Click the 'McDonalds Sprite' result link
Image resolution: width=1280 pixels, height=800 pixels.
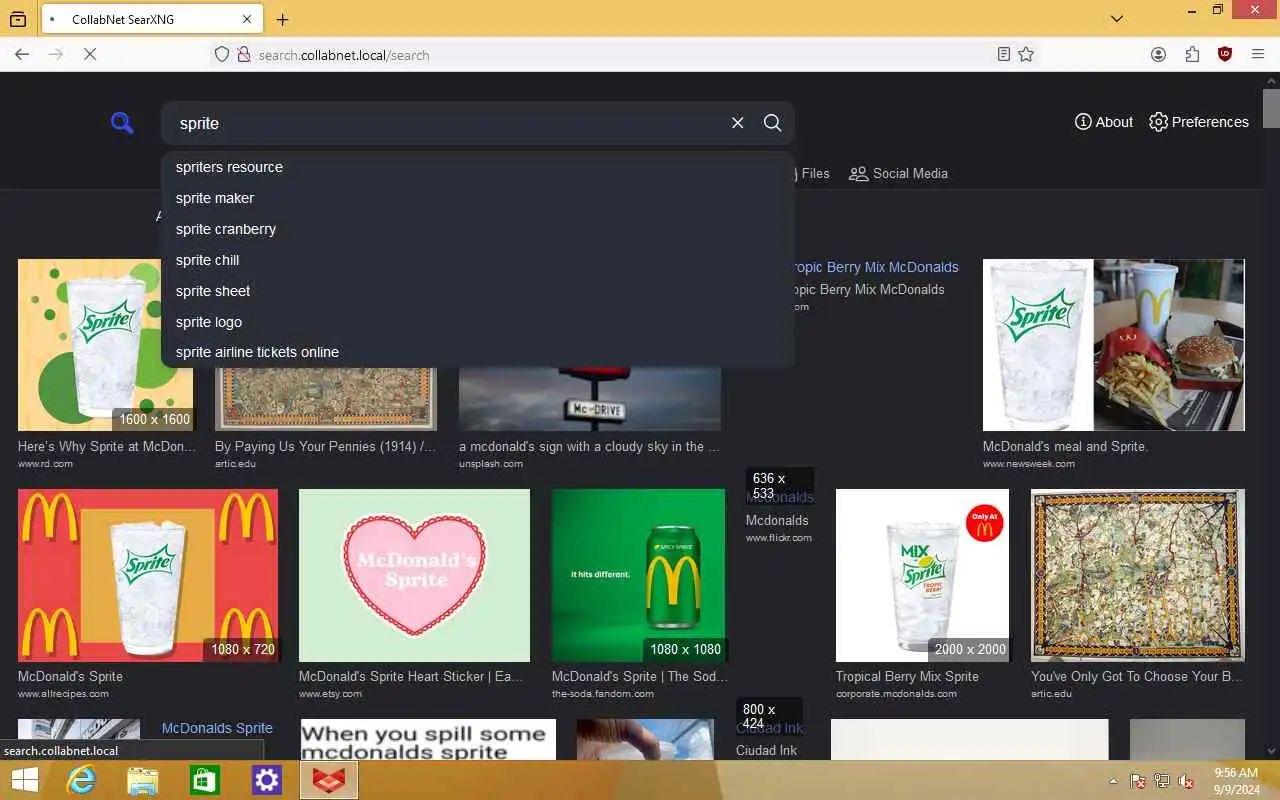coord(217,728)
